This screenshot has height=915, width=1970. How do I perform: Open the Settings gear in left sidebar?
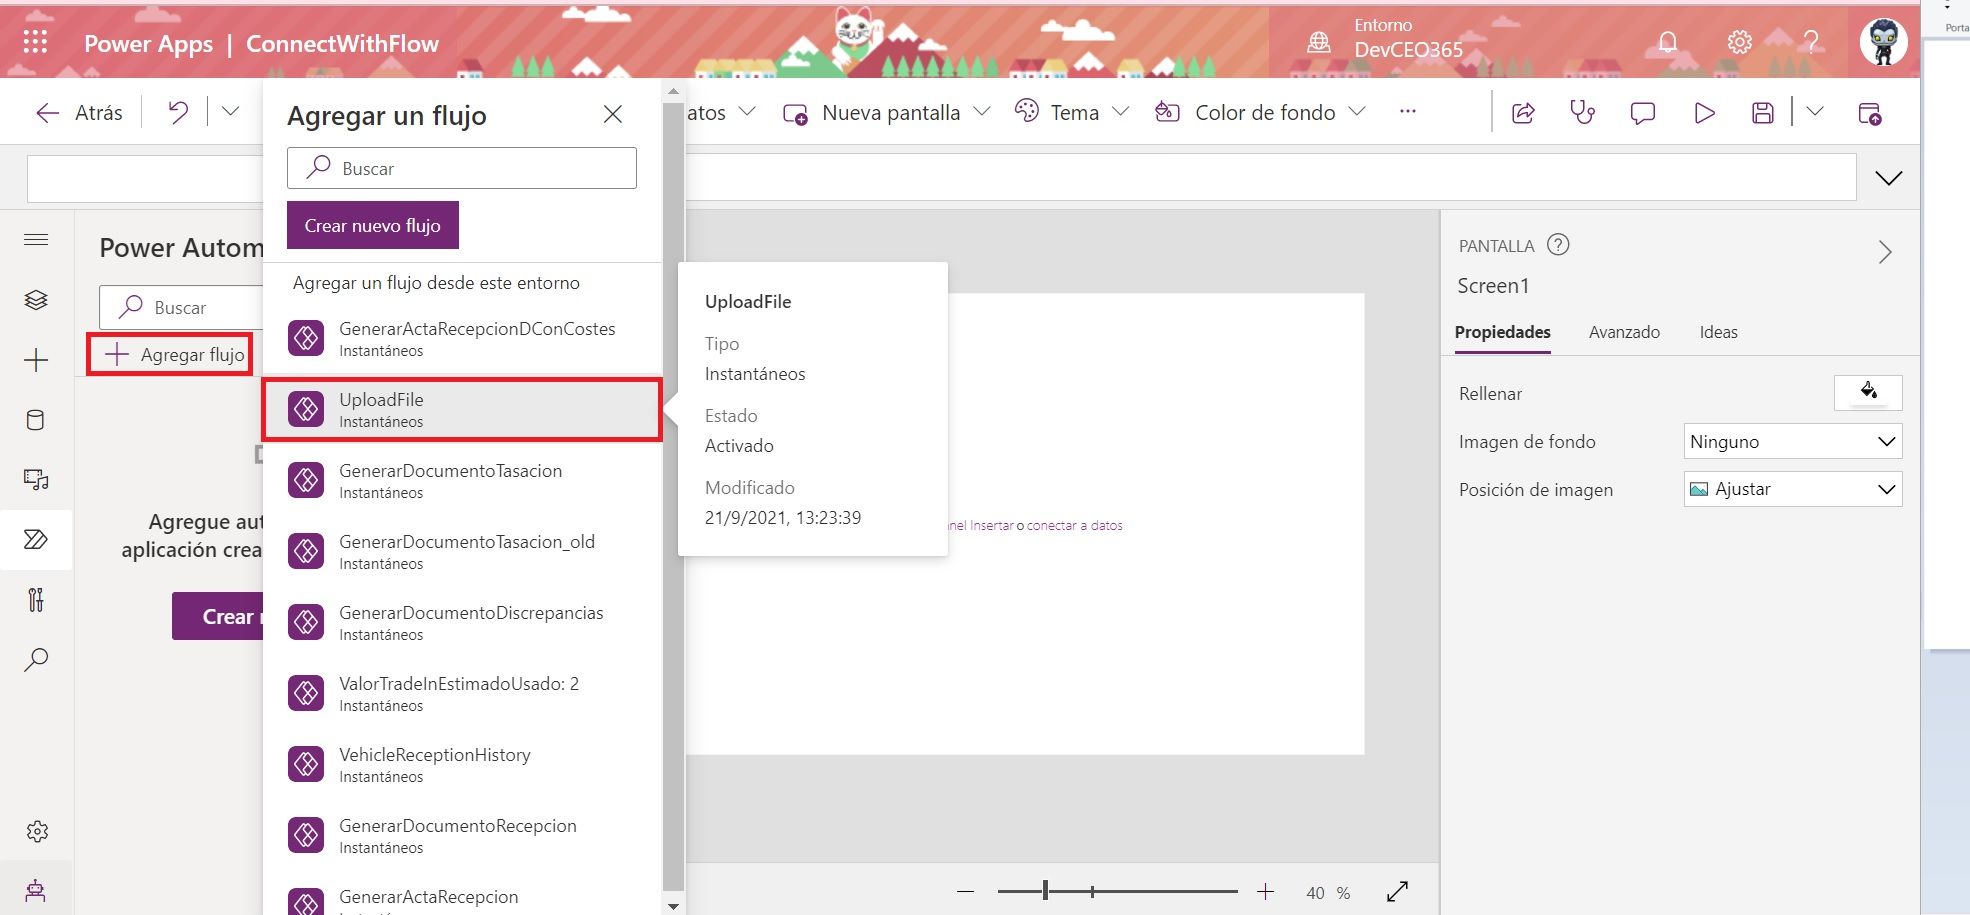[37, 831]
